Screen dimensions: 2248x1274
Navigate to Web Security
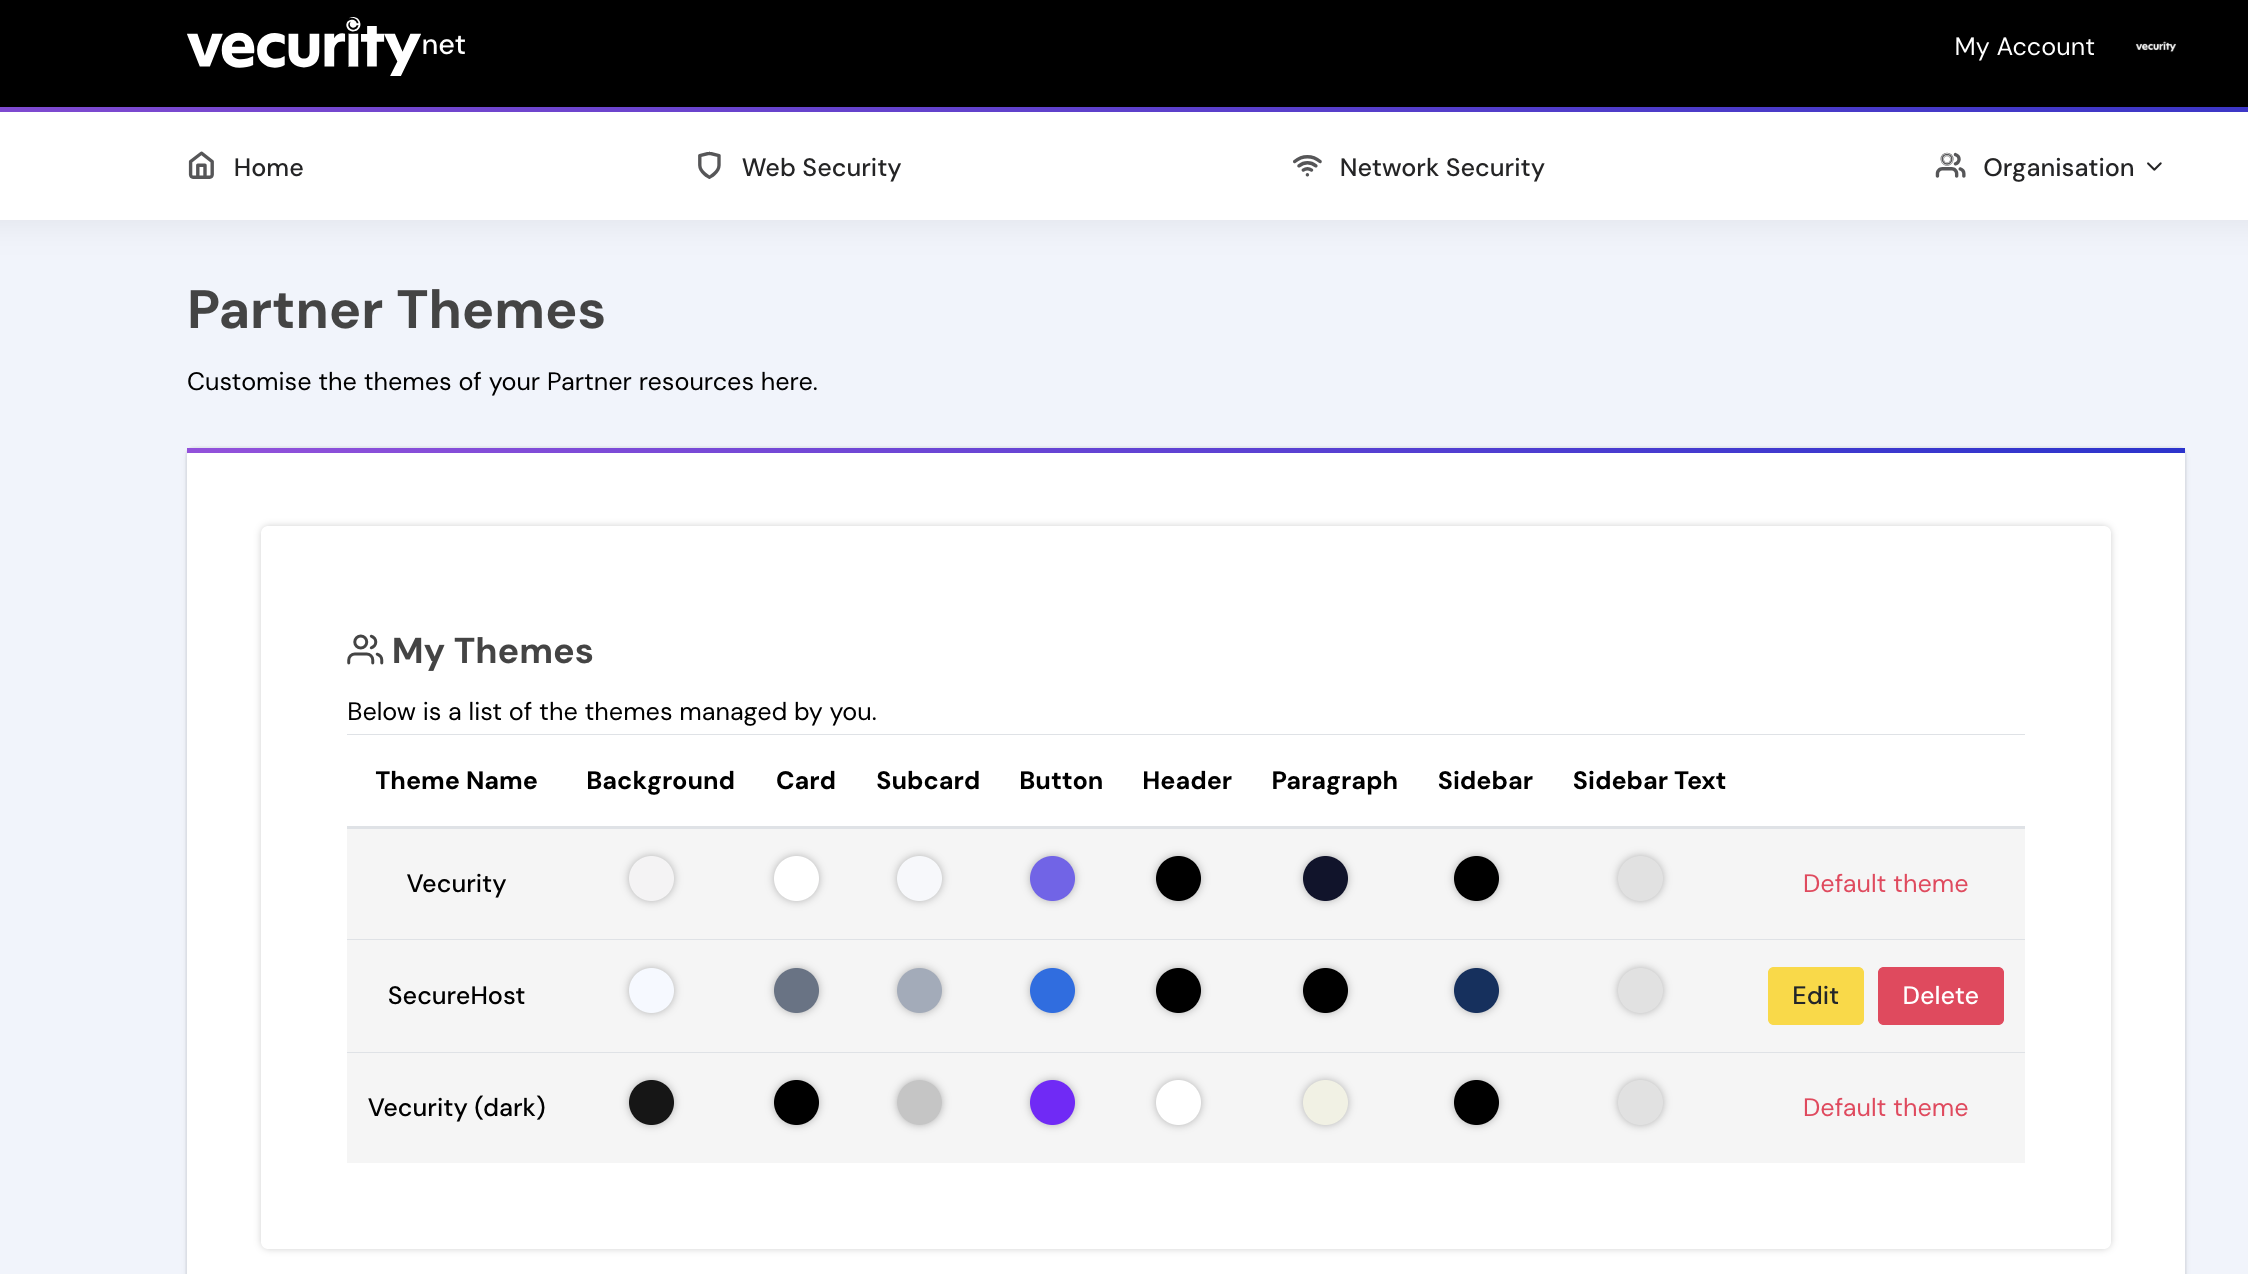[820, 166]
